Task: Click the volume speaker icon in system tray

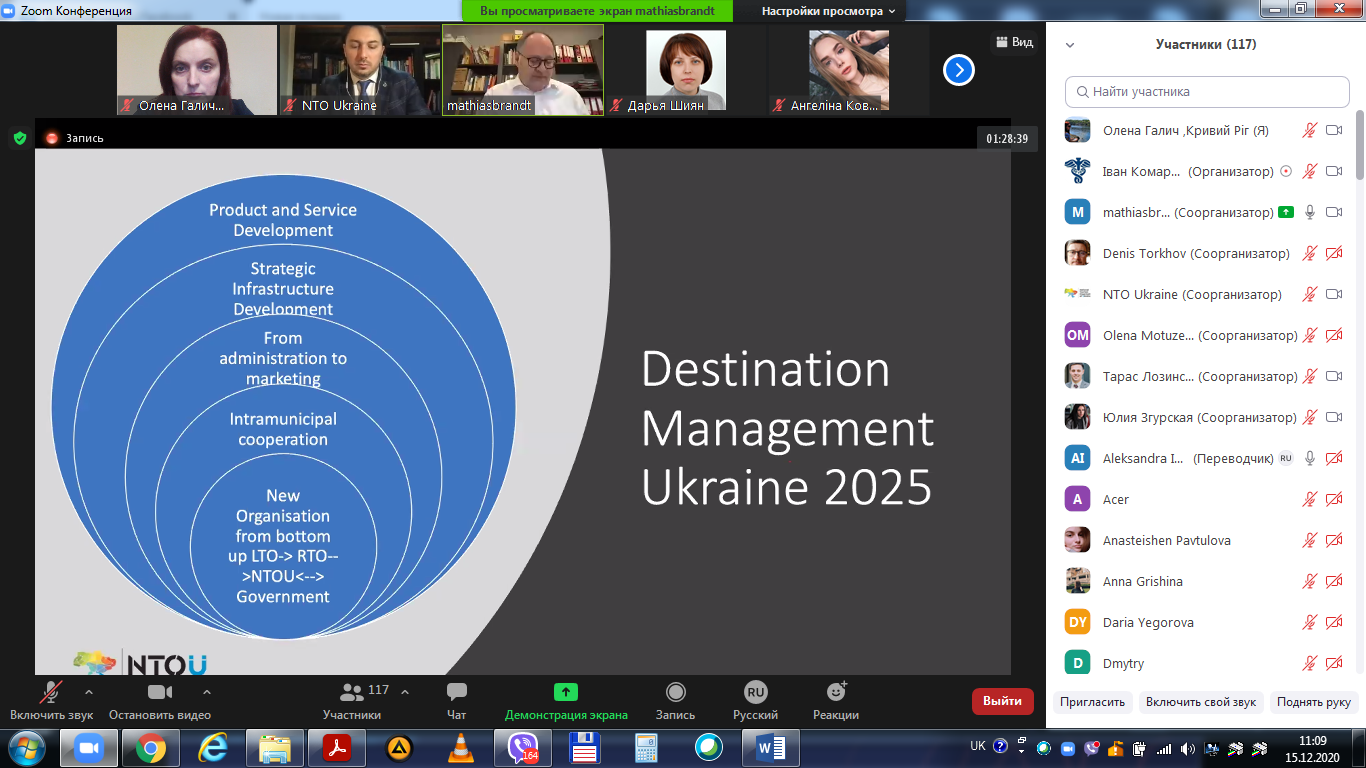Action: tap(1186, 748)
